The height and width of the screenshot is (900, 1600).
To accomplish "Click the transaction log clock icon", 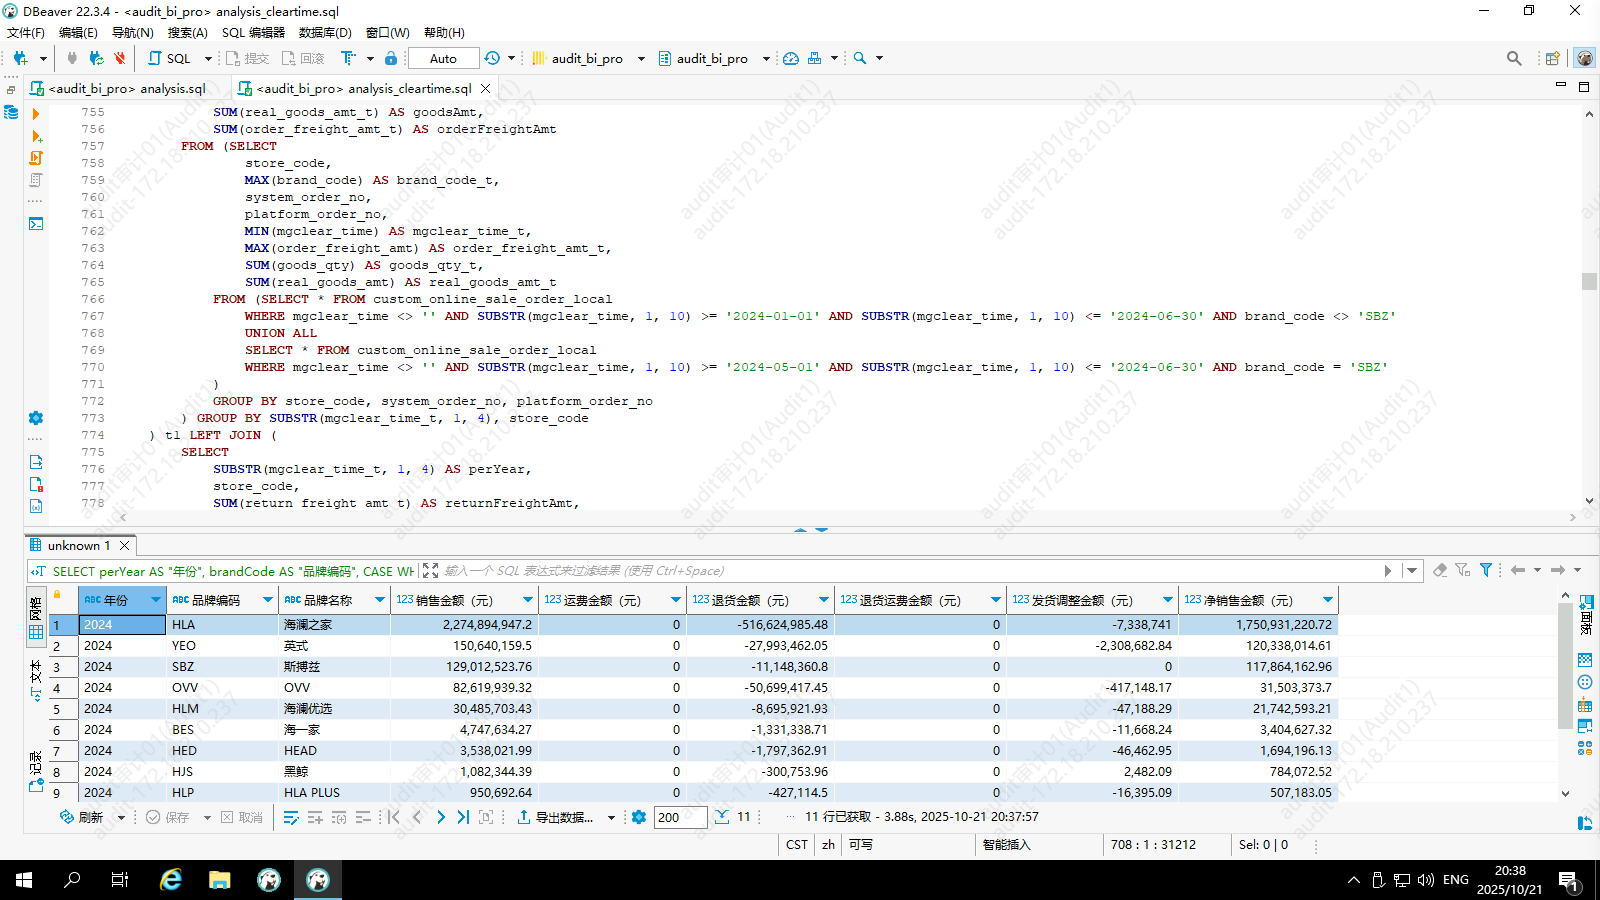I will (492, 58).
